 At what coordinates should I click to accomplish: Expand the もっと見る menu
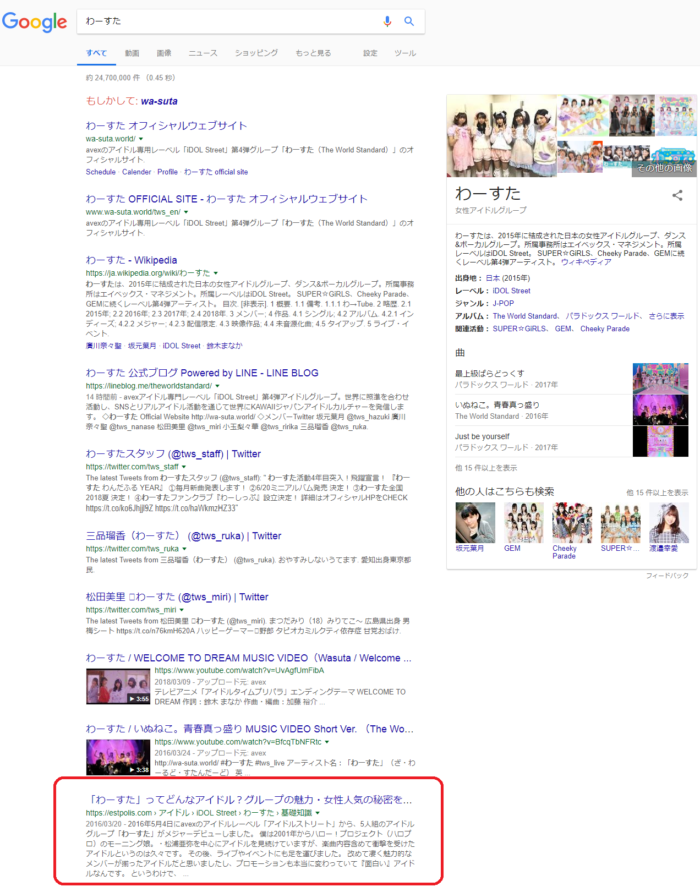point(313,53)
